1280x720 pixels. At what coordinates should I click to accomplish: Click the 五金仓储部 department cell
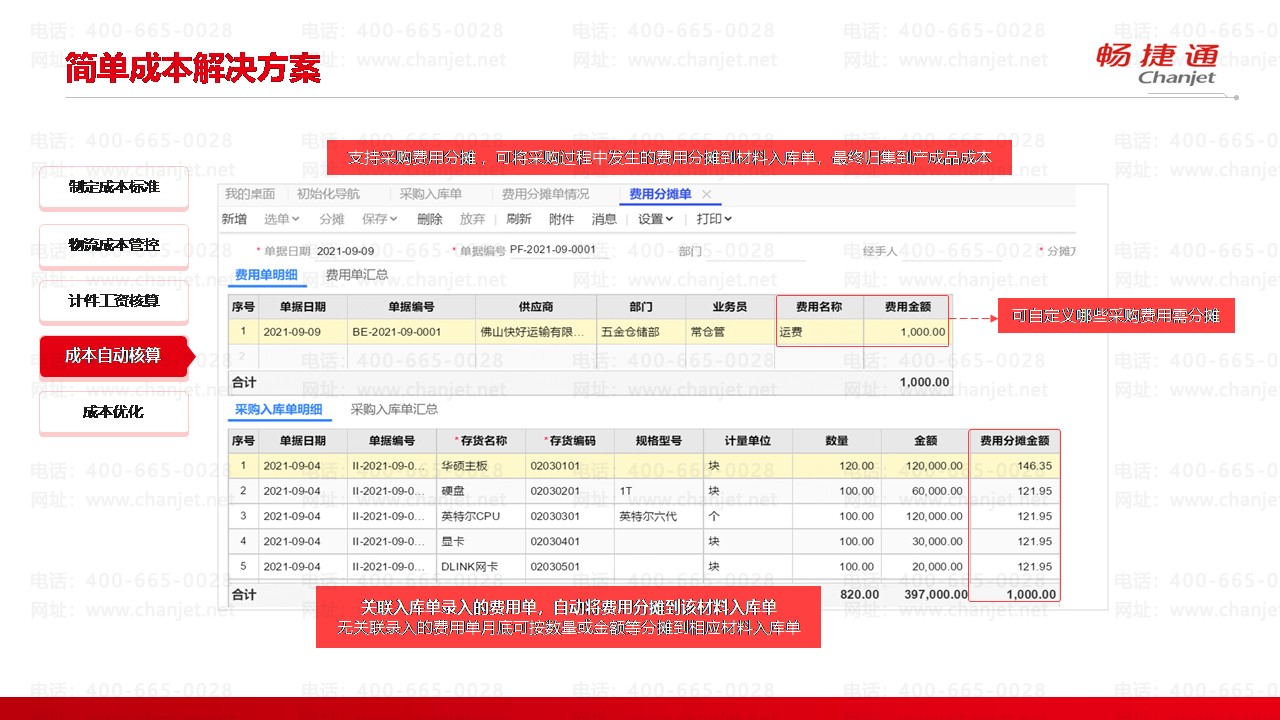(x=642, y=332)
